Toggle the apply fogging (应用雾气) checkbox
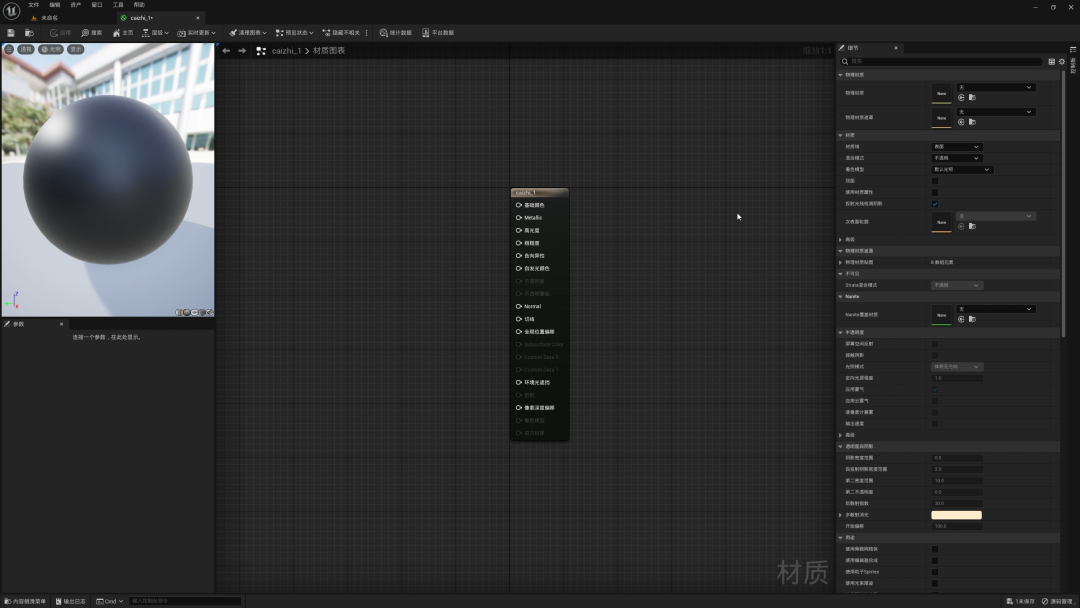This screenshot has width=1080, height=608. (x=935, y=389)
